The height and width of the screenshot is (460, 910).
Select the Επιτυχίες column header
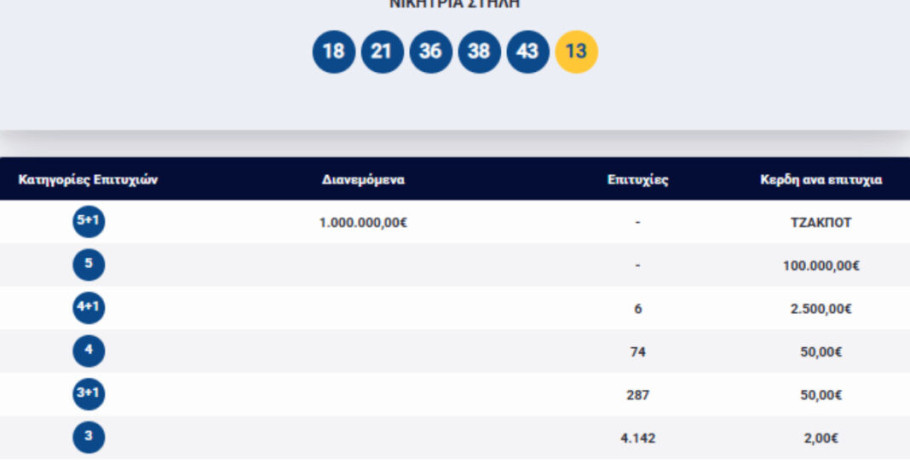(x=637, y=180)
